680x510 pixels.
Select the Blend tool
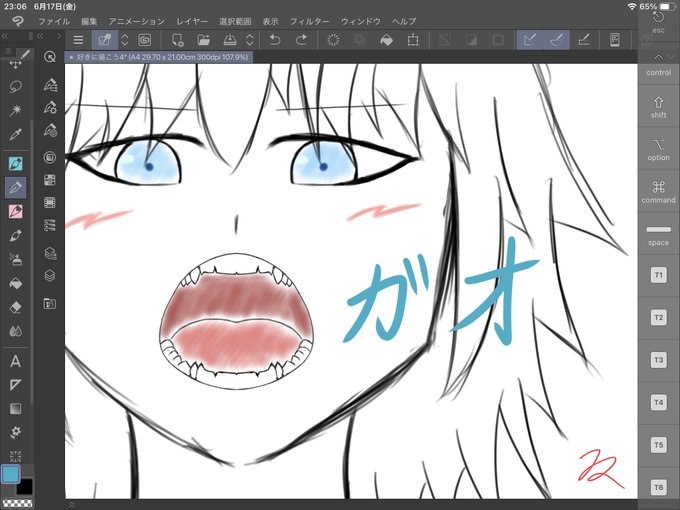tap(16, 331)
